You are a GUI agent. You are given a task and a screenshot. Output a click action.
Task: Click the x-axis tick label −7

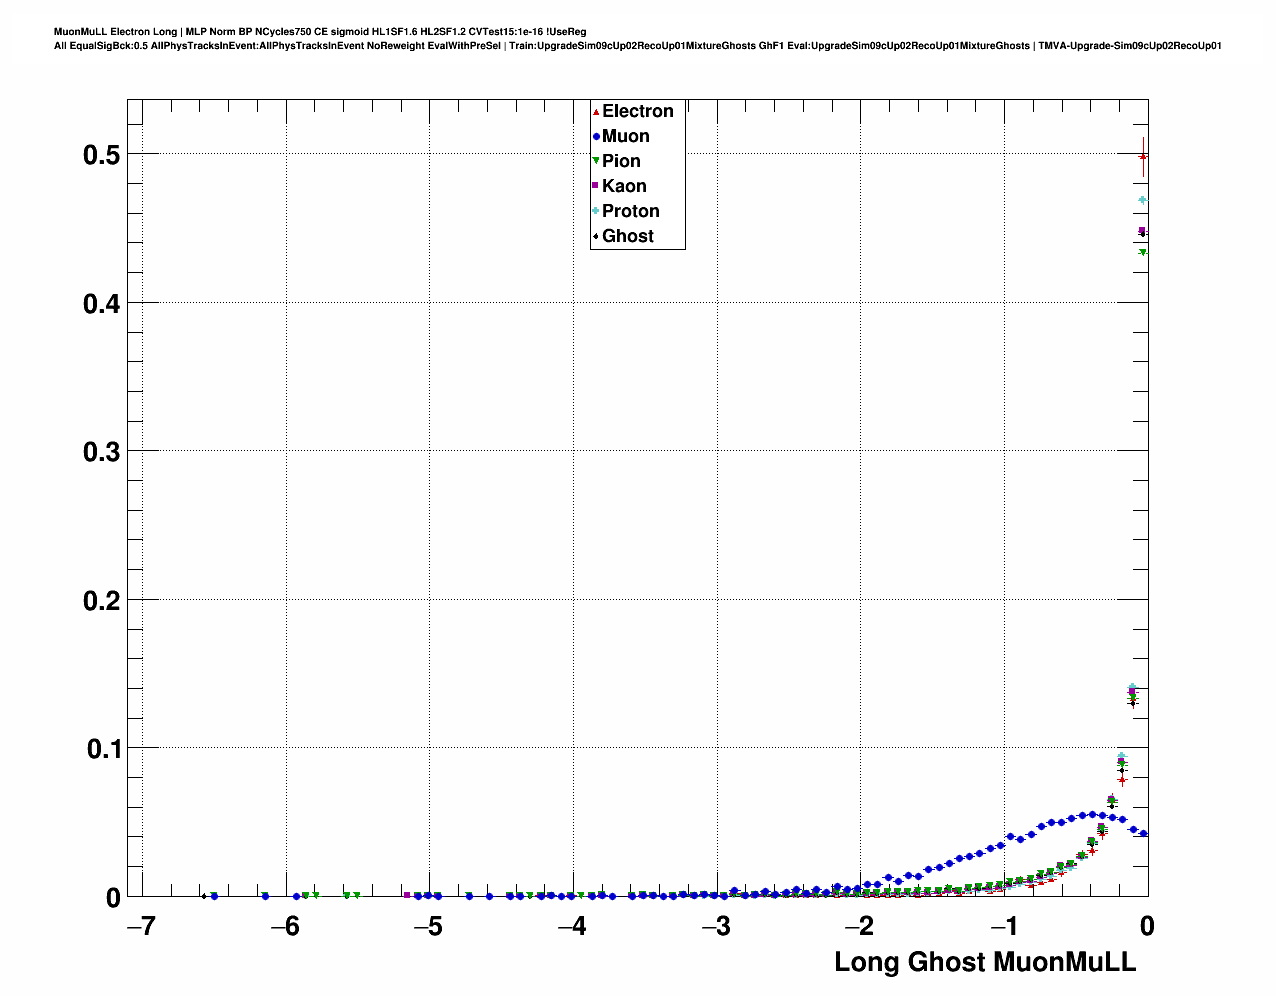141,927
